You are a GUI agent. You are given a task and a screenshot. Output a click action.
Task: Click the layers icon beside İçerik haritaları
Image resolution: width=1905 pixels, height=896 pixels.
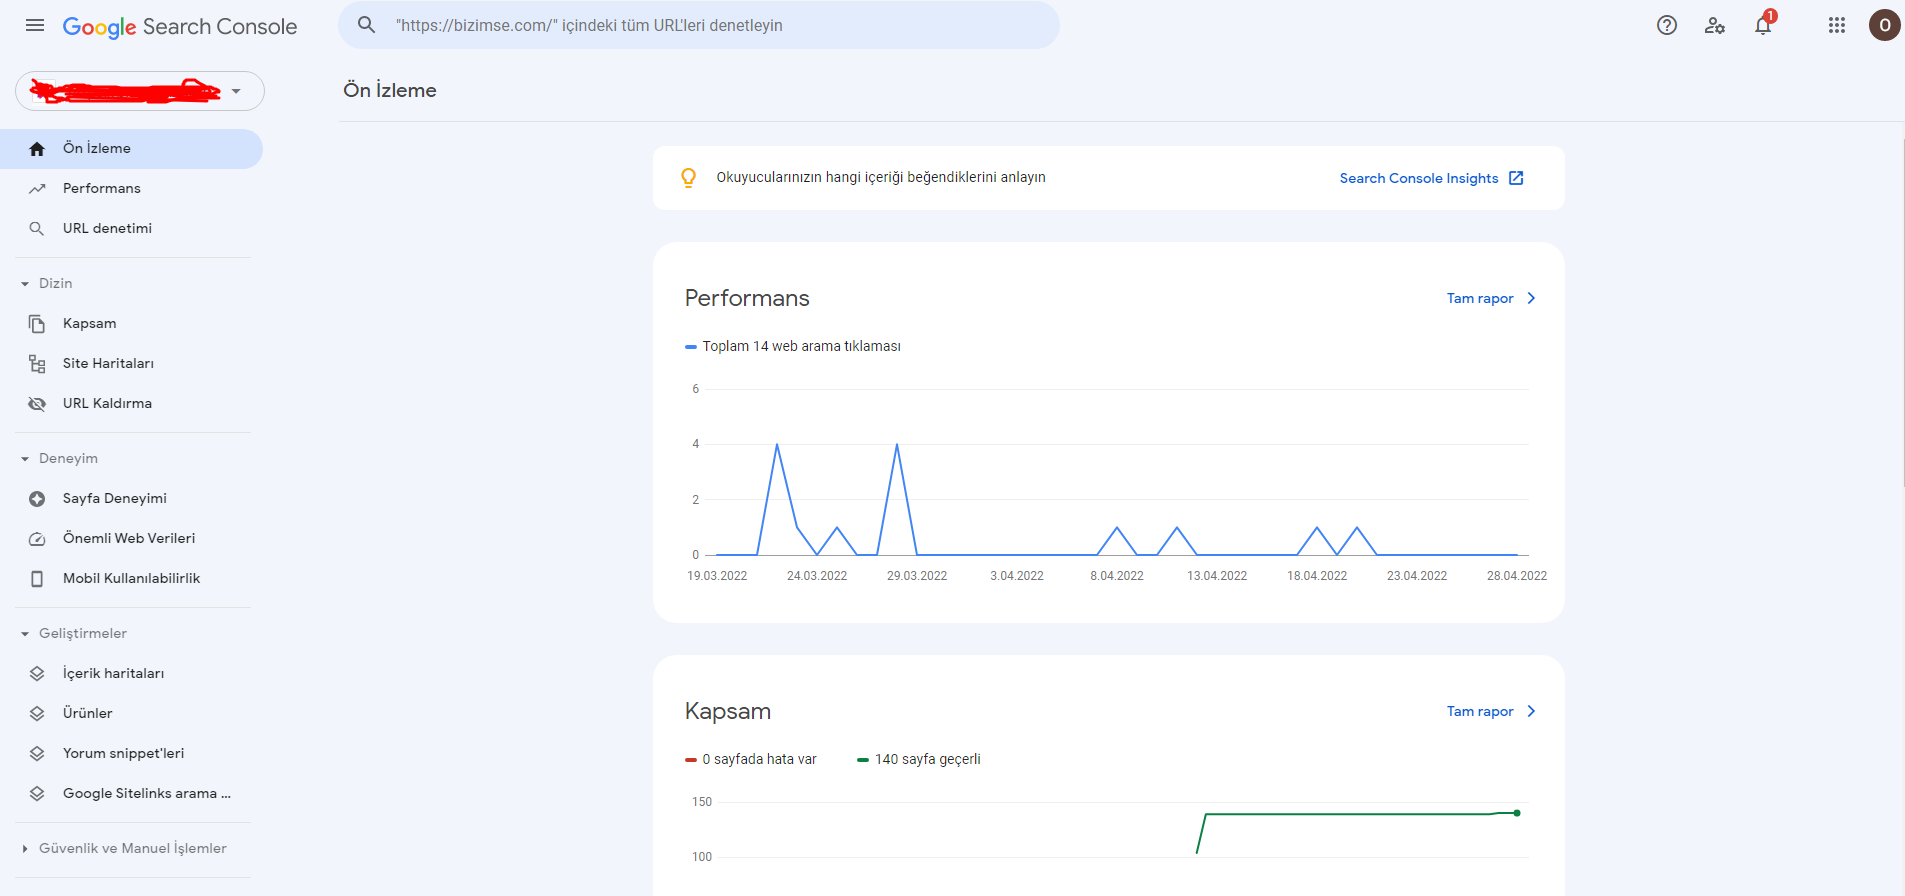pos(37,674)
